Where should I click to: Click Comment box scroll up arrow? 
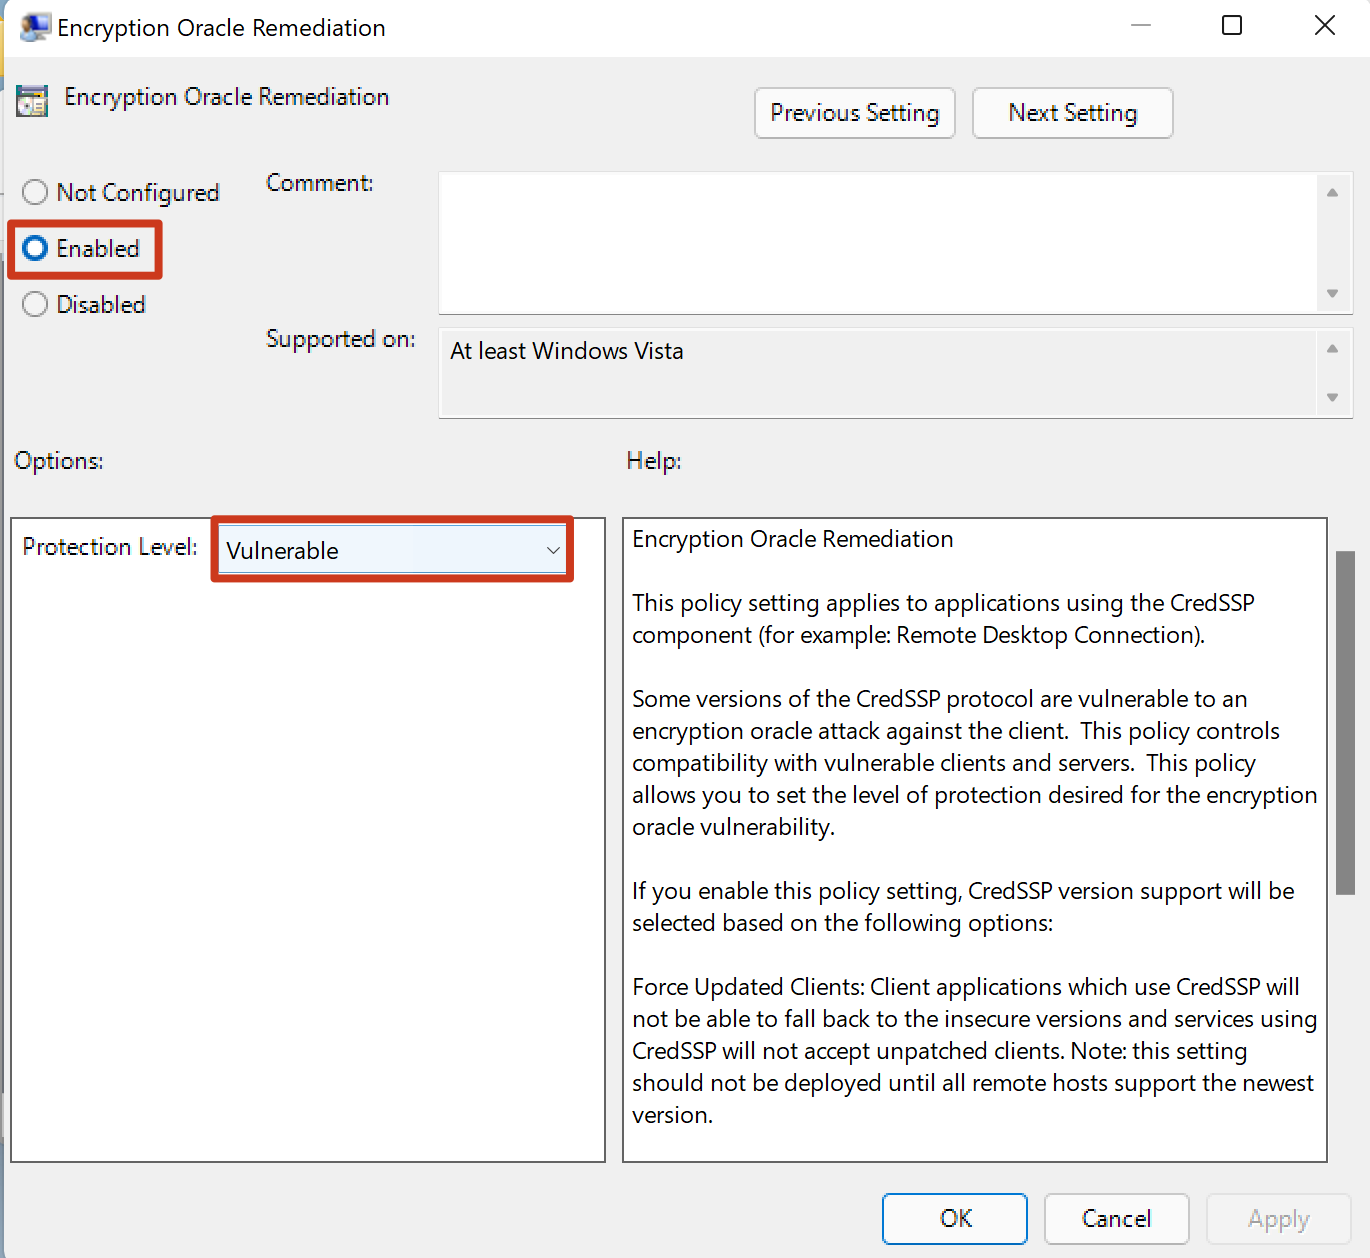(1332, 193)
